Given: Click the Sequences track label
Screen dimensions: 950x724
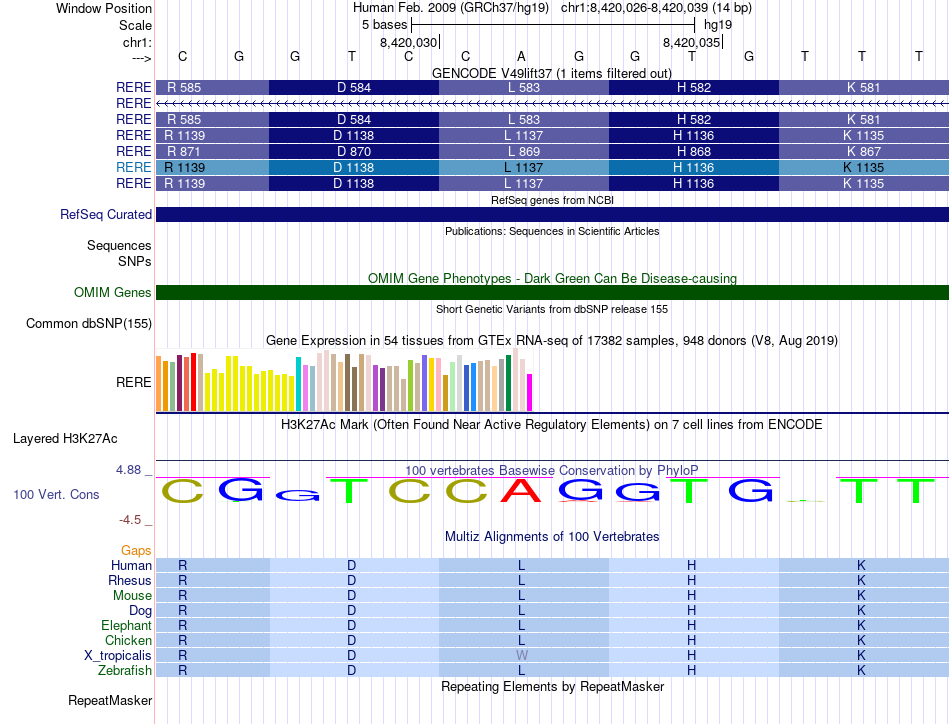Looking at the screenshot, I should (119, 245).
